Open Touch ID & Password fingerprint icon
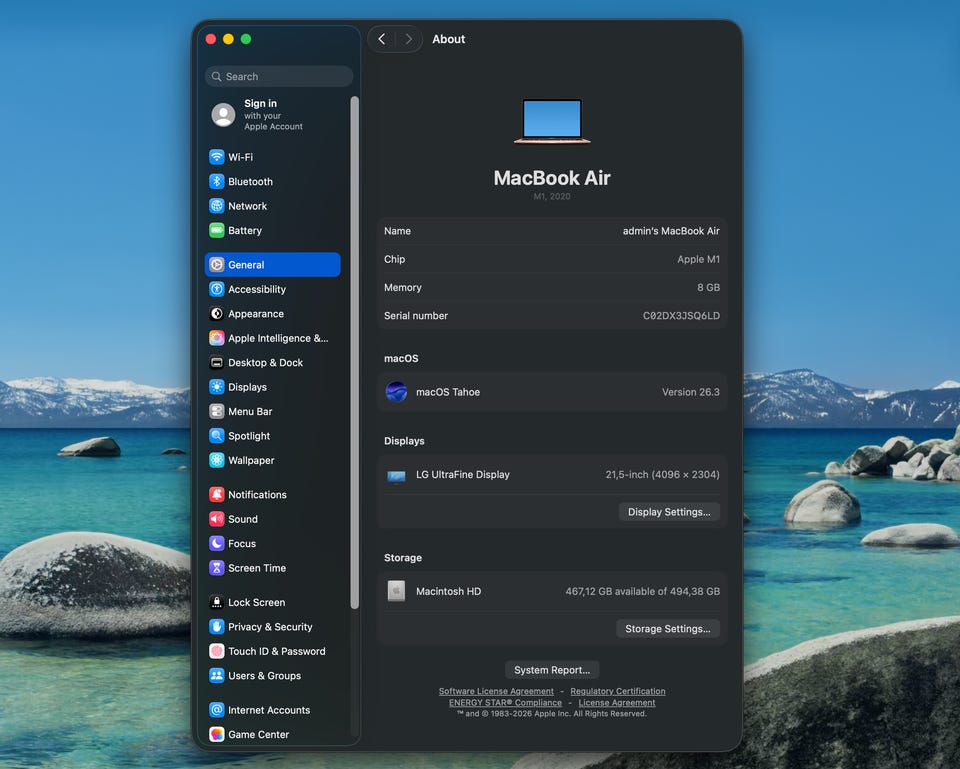Screen dimensions: 960x769 pos(217,651)
